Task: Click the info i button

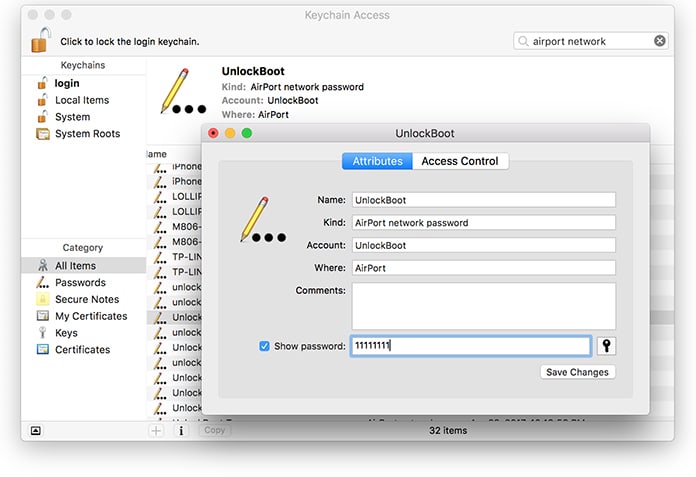Action: 181,430
